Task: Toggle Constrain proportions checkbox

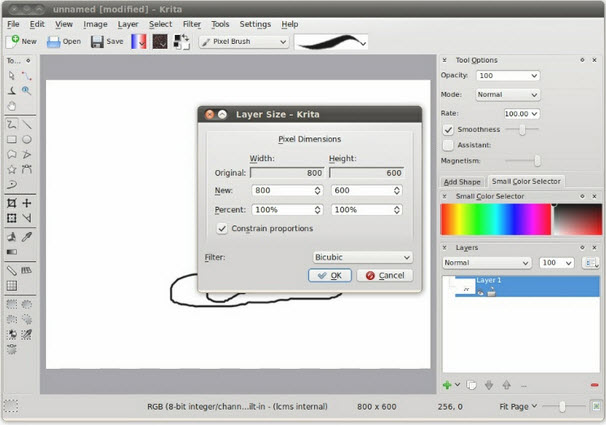Action: [222, 228]
